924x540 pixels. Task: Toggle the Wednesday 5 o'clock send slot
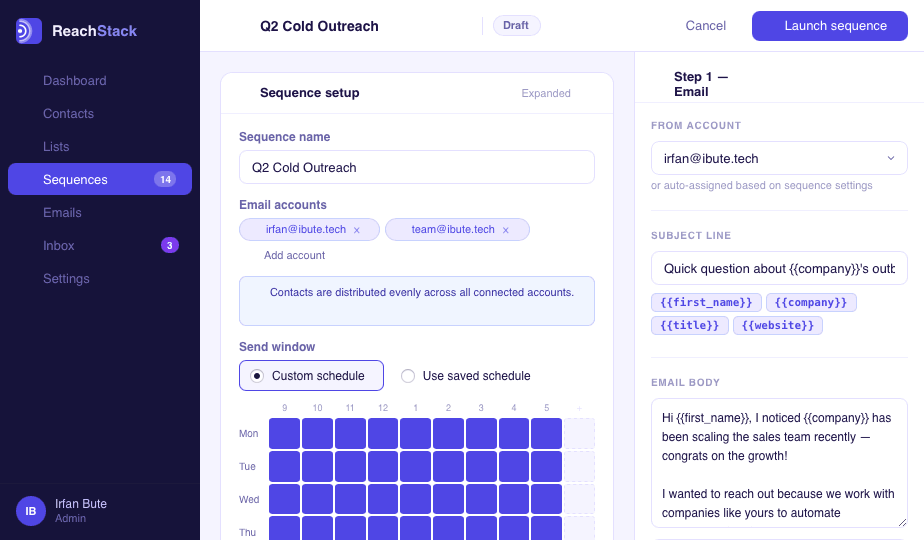[x=546, y=499]
